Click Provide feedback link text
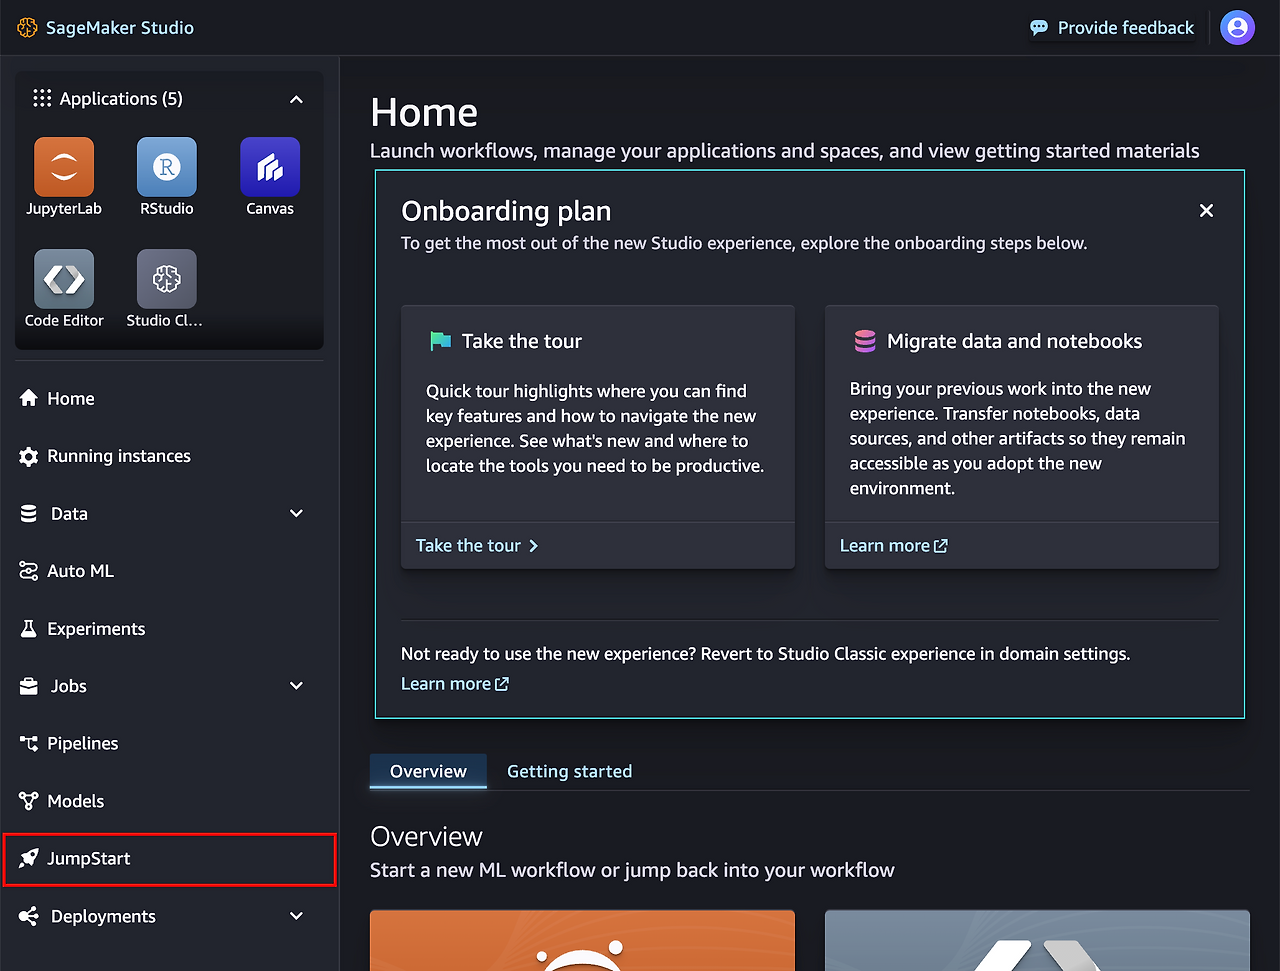Screen dimensions: 1280x971 pyautogui.click(x=1126, y=28)
